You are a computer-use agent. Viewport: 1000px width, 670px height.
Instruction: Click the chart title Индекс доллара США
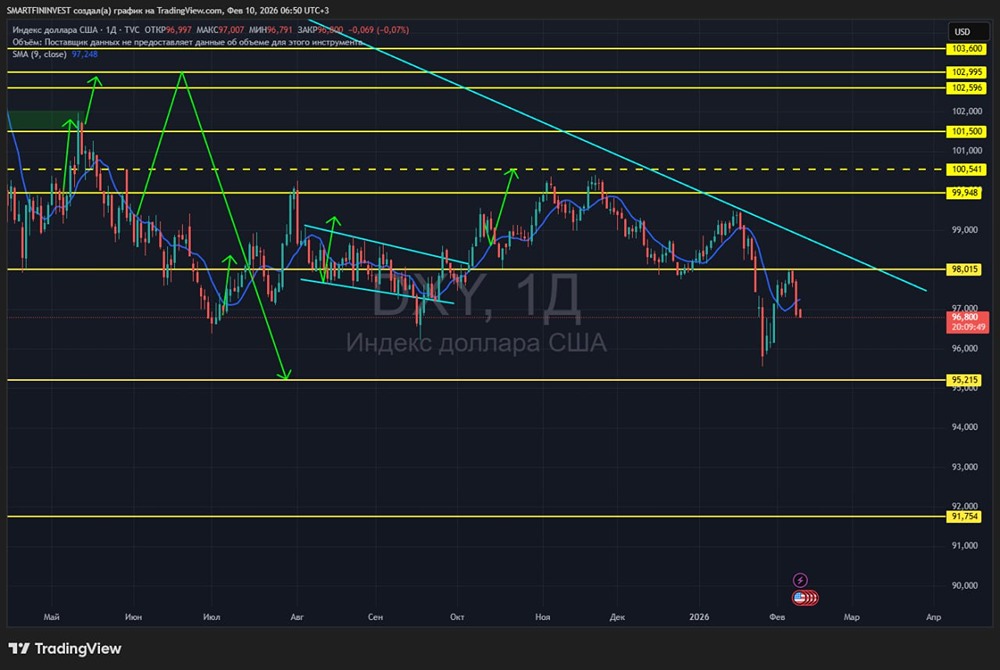click(54, 29)
